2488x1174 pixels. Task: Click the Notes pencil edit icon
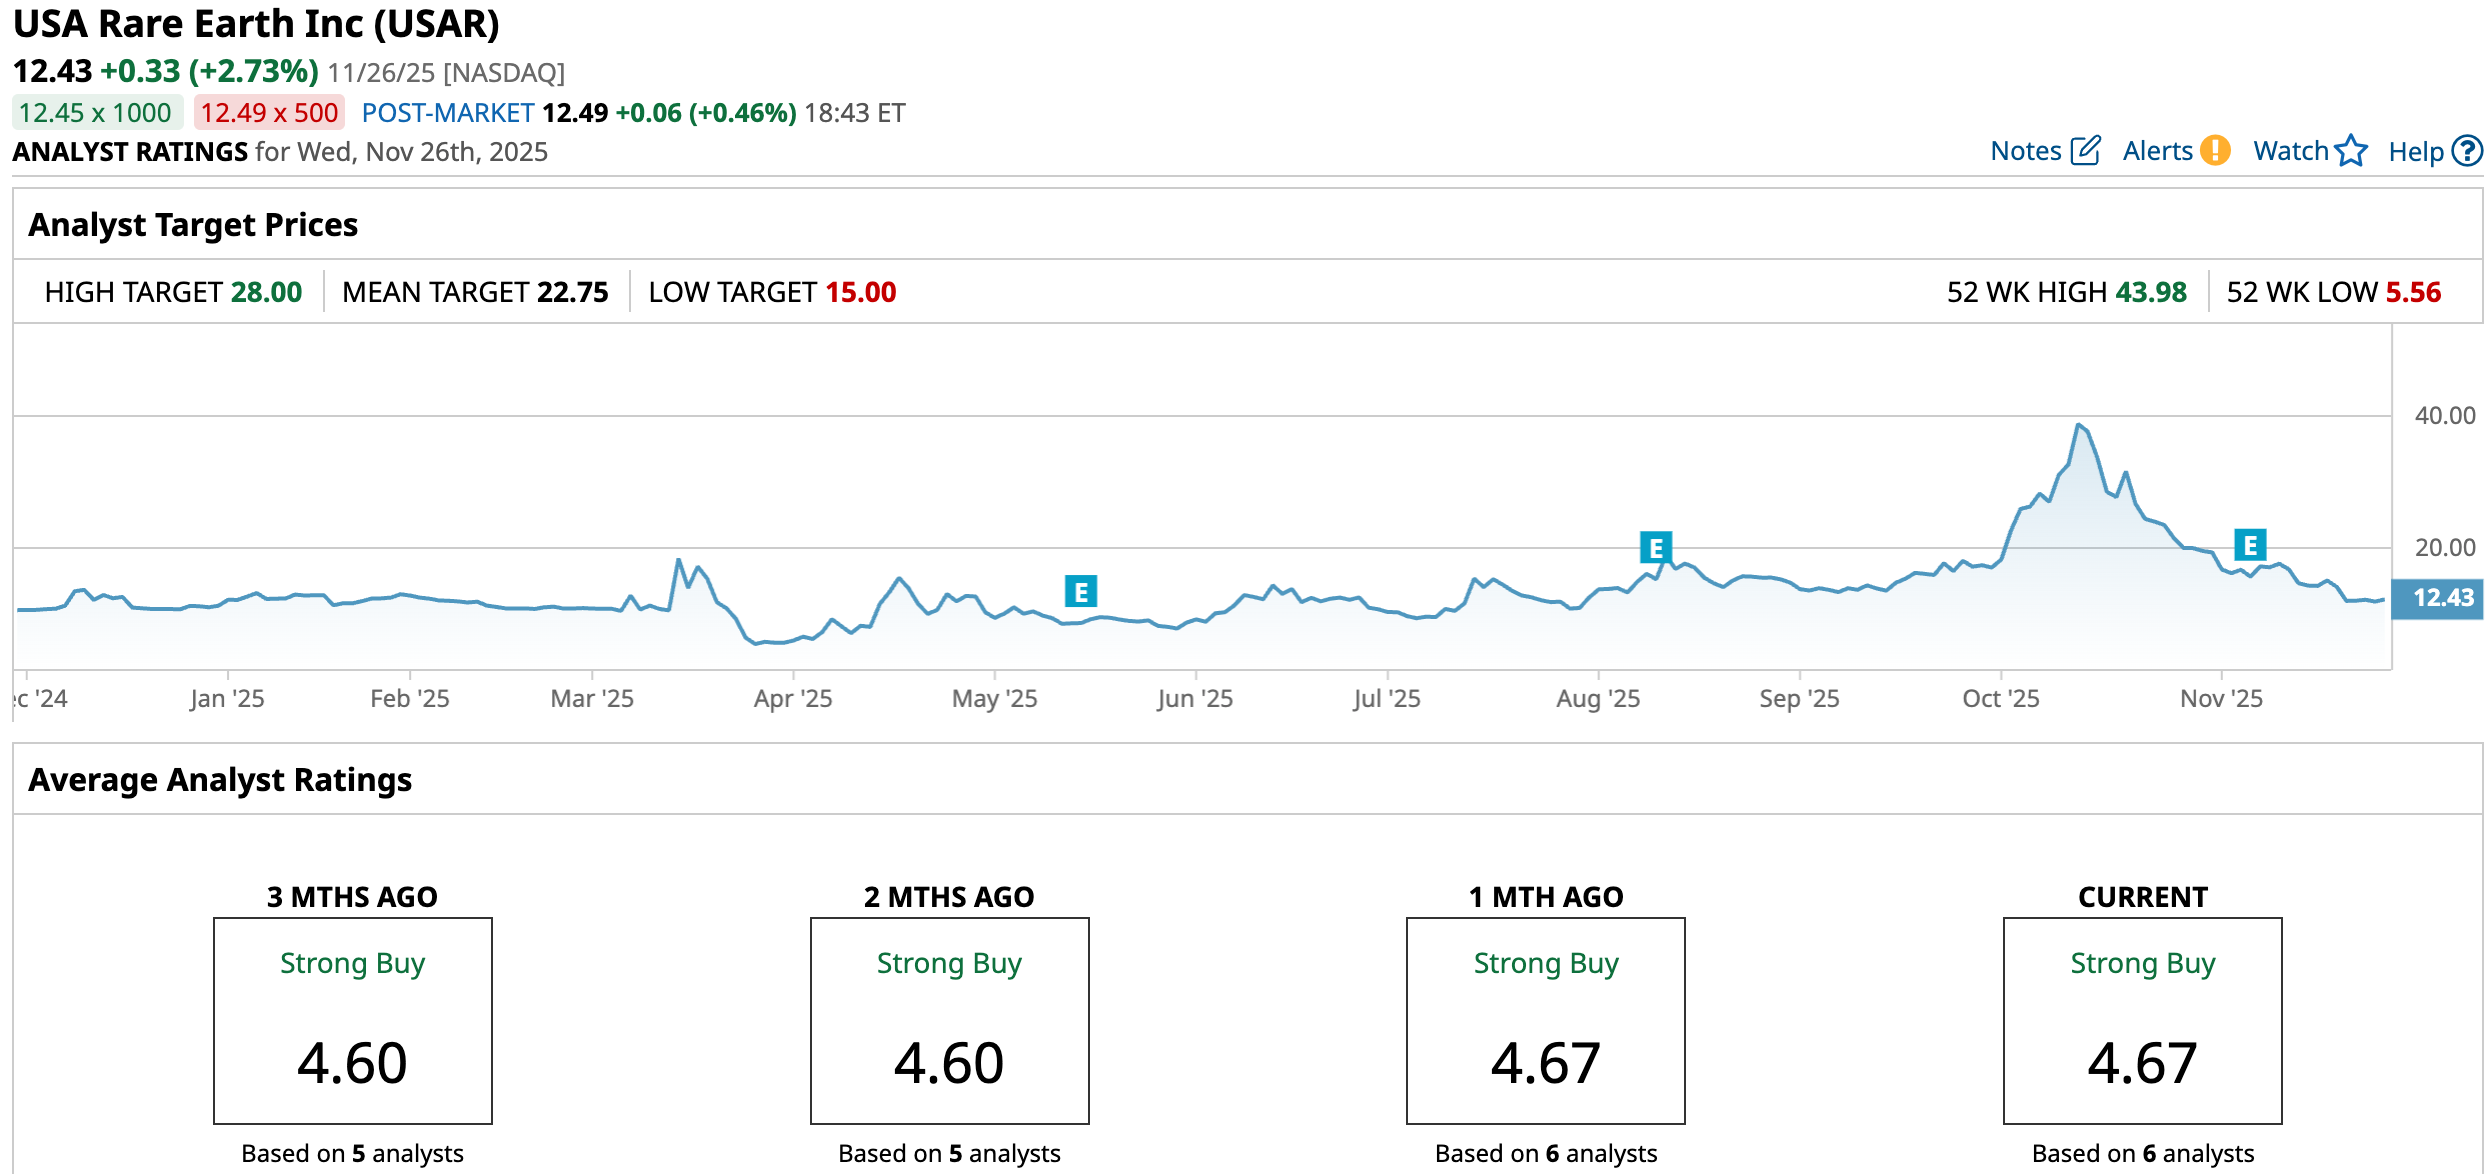pyautogui.click(x=2085, y=151)
